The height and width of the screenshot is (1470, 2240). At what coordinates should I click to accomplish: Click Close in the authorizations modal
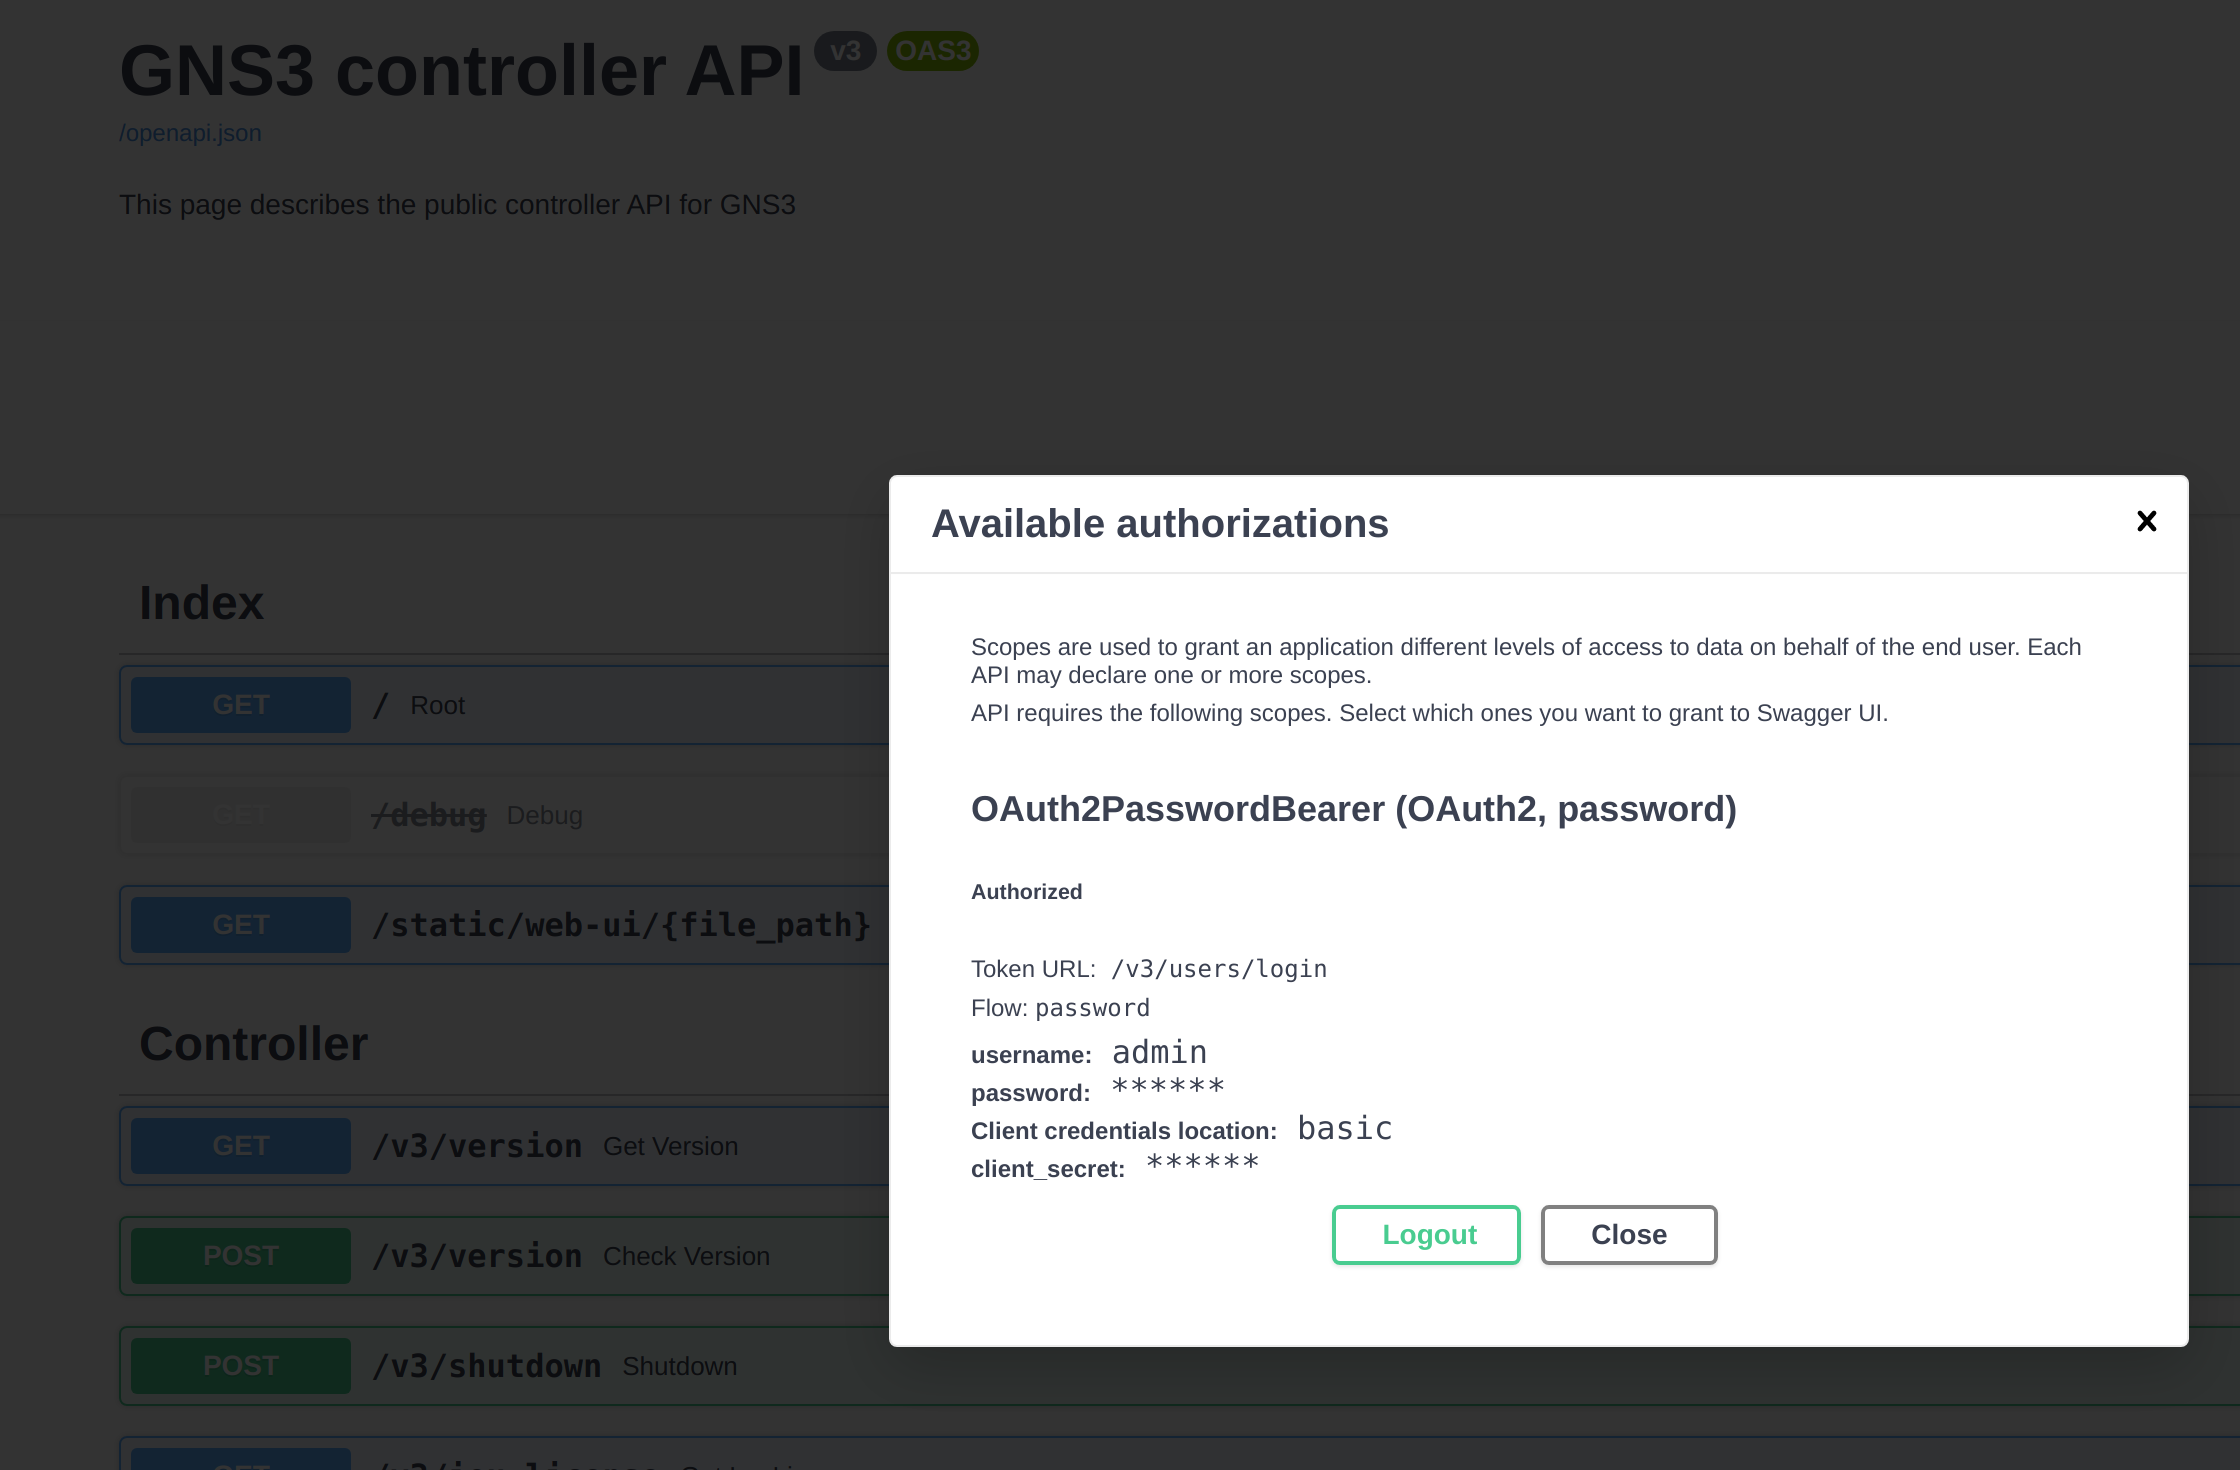click(1628, 1234)
